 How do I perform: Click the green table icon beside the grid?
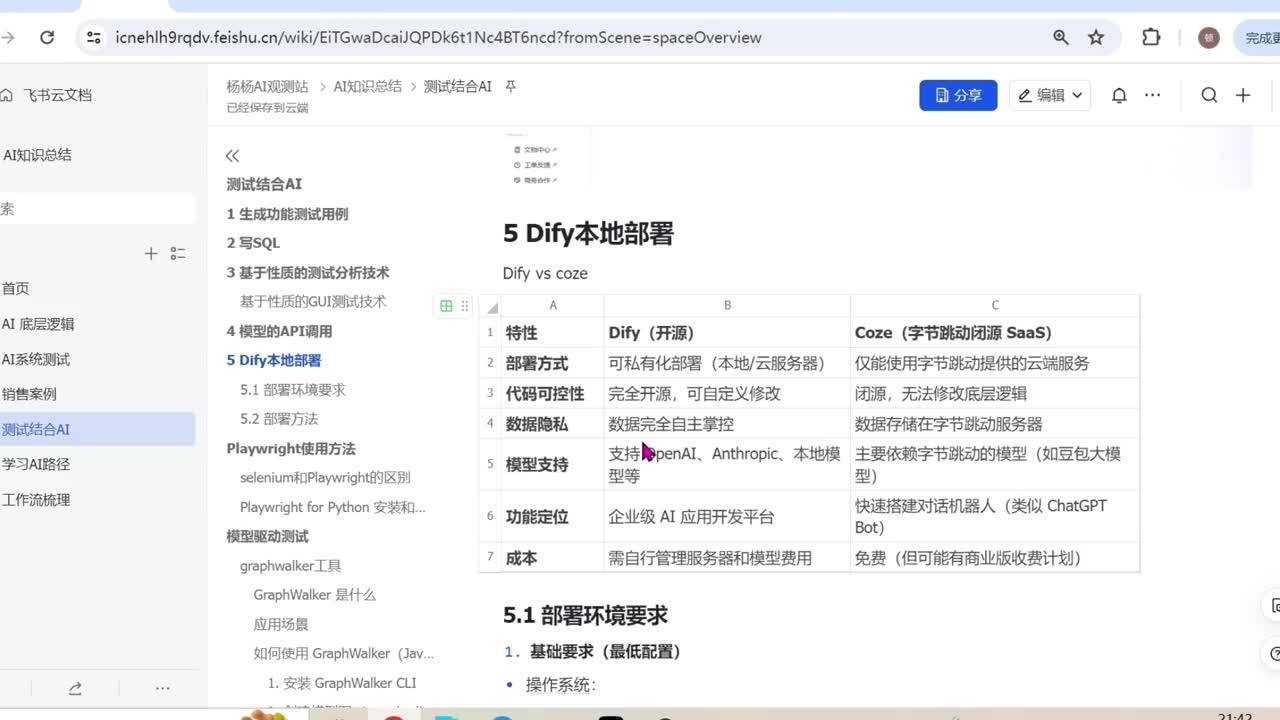point(446,306)
